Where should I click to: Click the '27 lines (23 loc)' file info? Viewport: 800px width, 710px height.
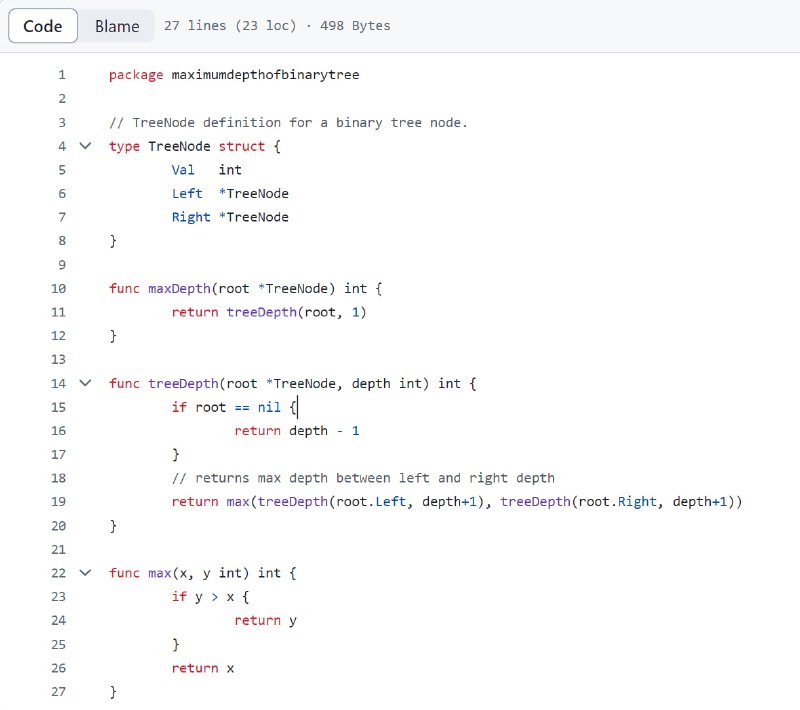(230, 26)
